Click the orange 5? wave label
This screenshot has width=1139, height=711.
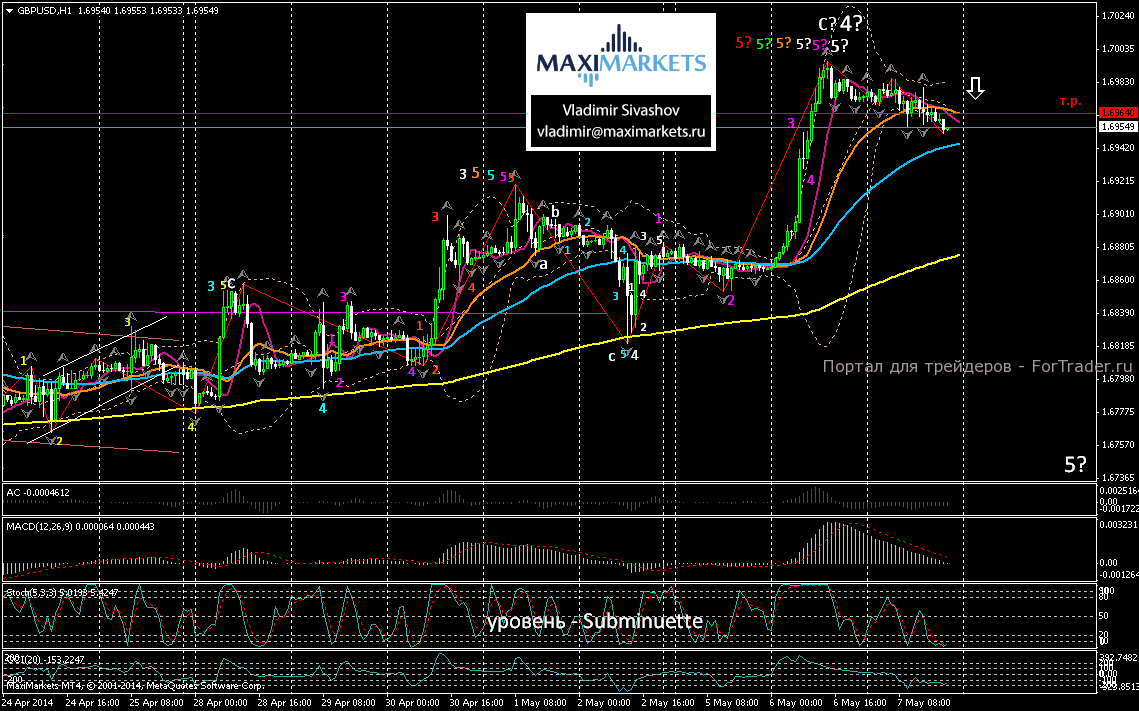pos(783,43)
